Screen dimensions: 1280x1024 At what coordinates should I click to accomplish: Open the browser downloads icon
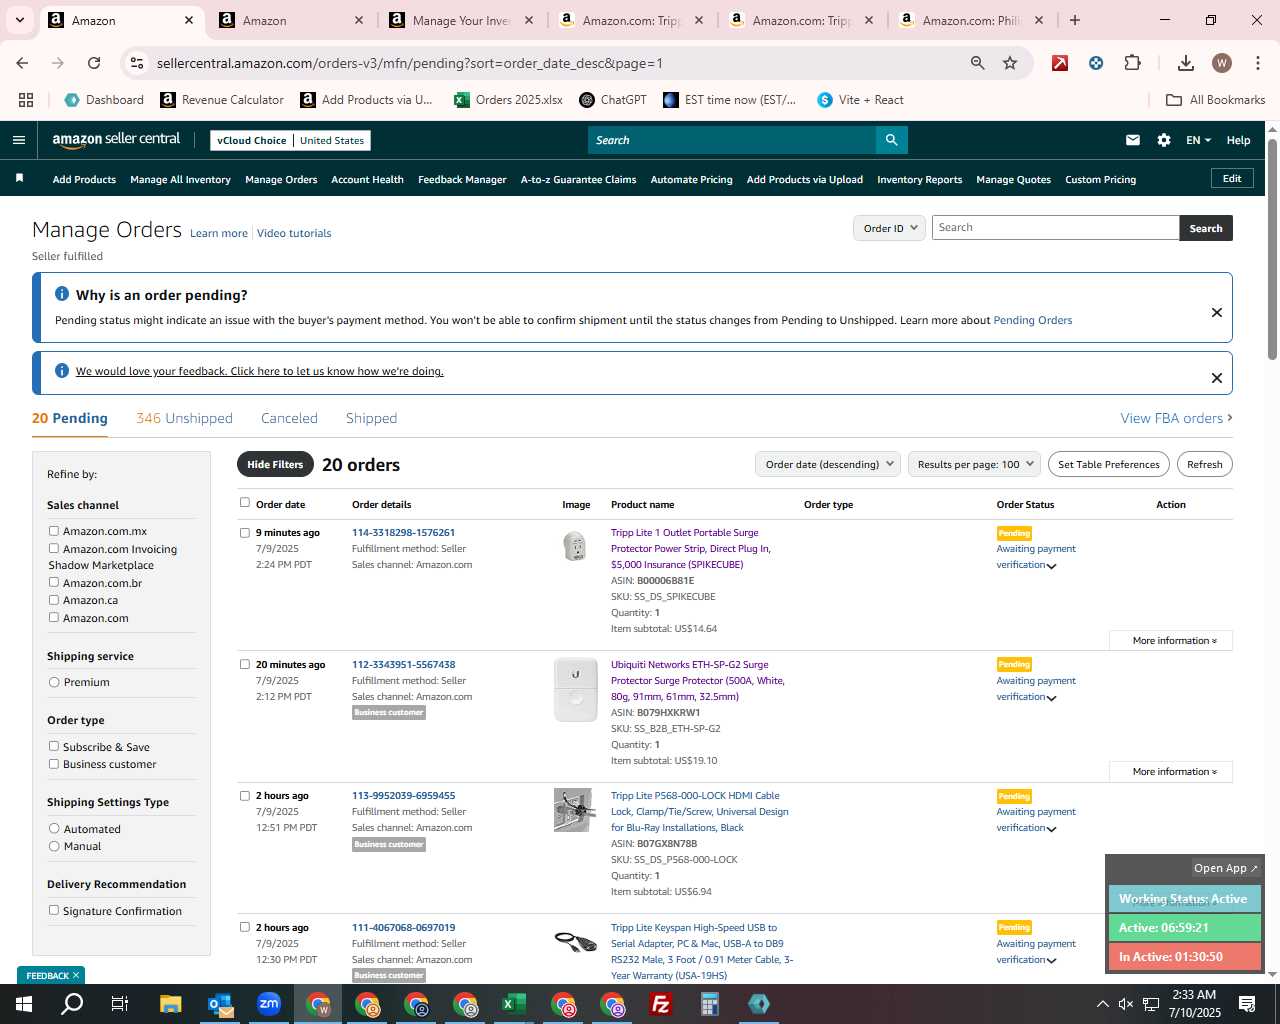pos(1186,63)
